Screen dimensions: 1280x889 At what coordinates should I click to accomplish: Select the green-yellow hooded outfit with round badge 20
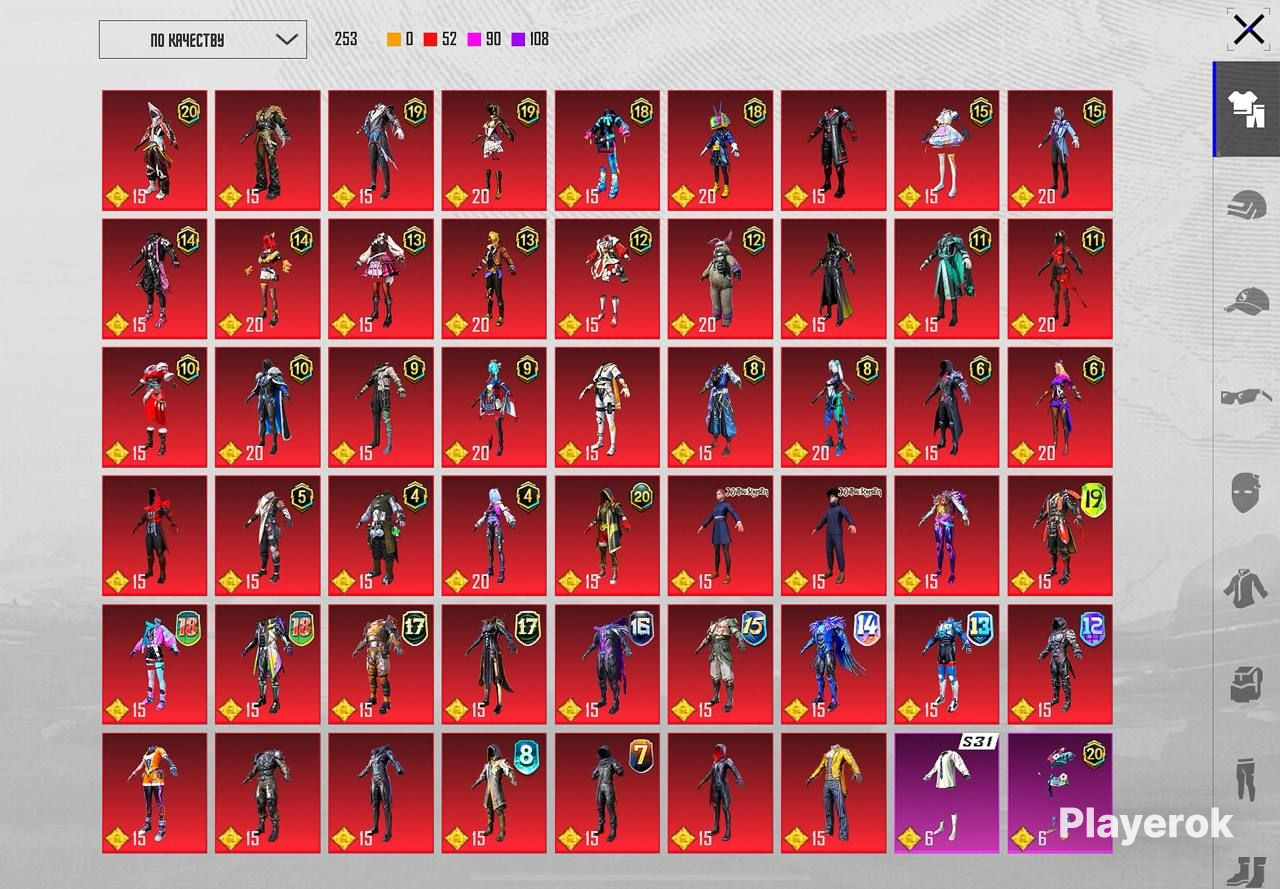point(608,536)
